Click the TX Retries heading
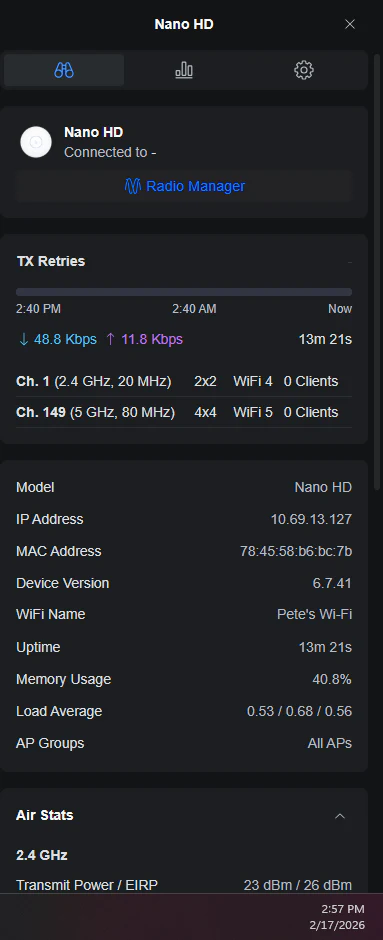The image size is (383, 940). [x=50, y=261]
